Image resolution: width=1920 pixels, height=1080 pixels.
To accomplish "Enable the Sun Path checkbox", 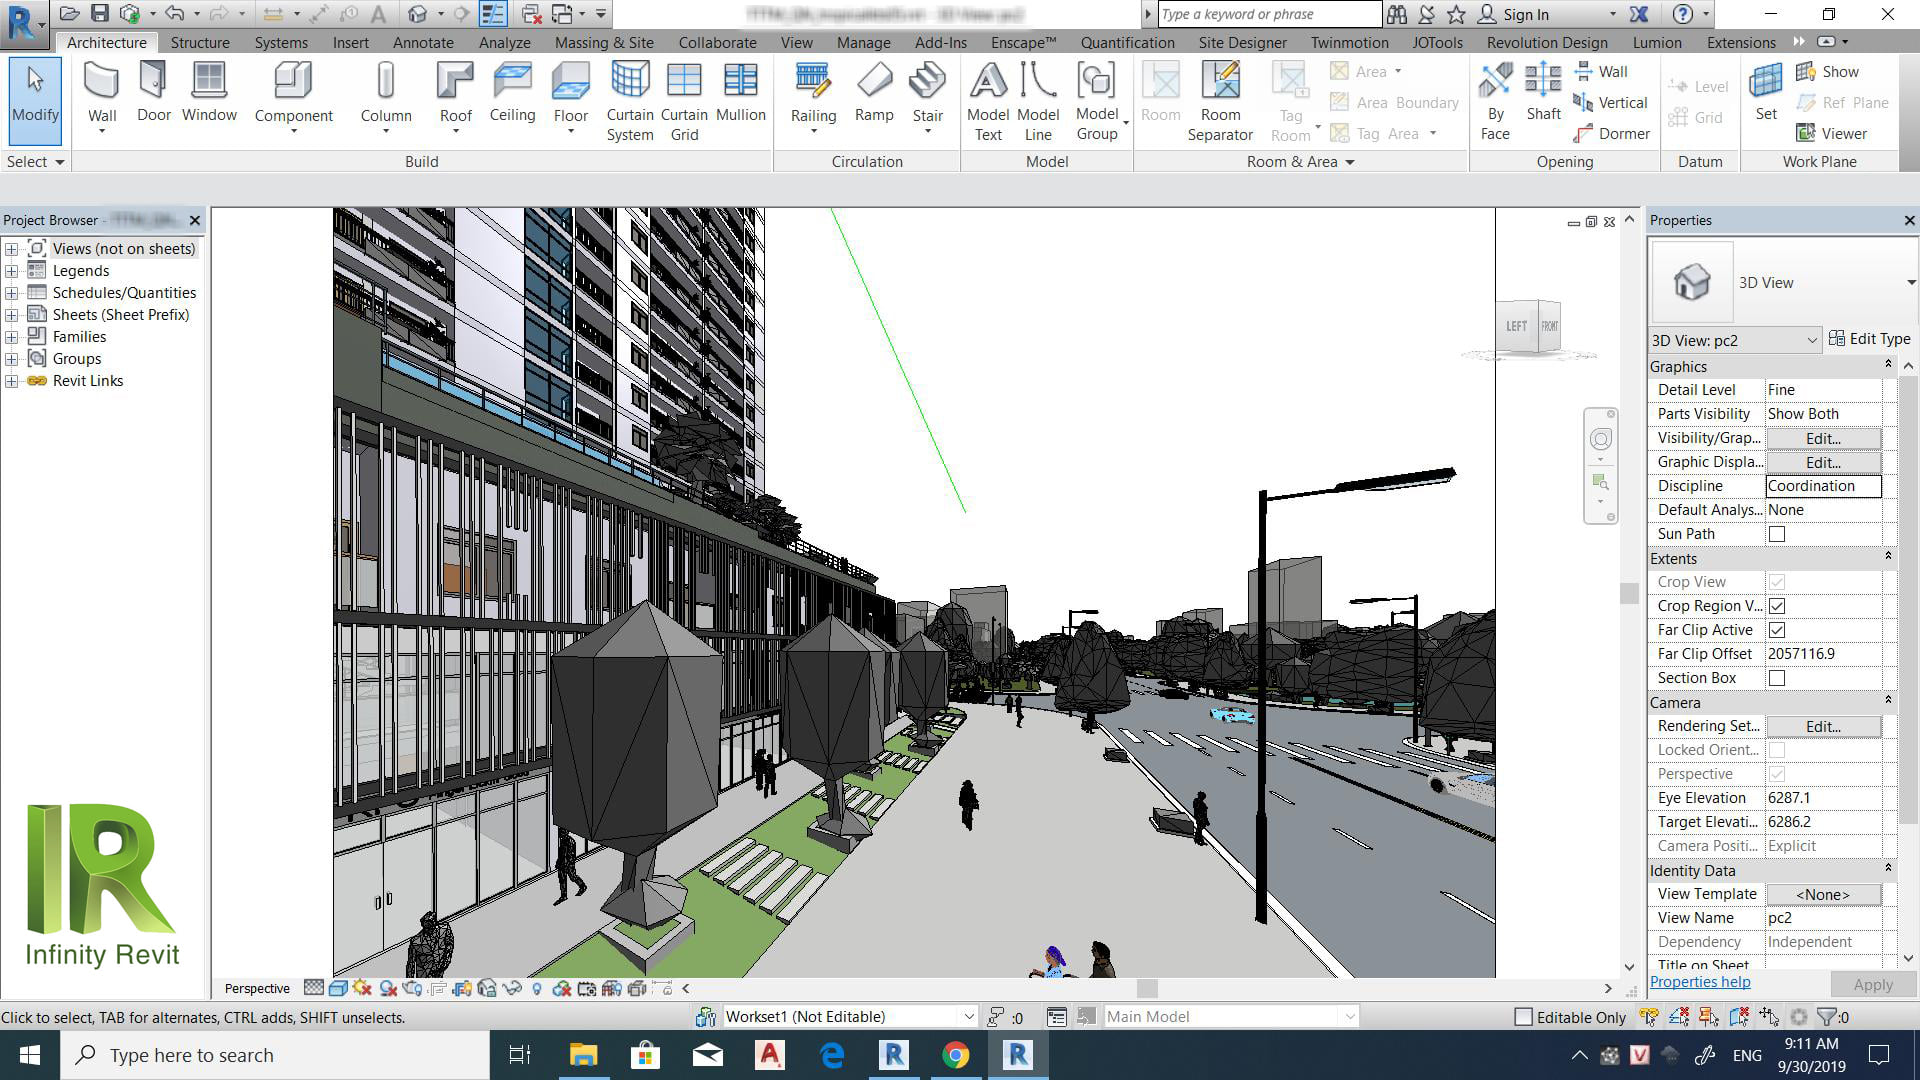I will click(1777, 534).
